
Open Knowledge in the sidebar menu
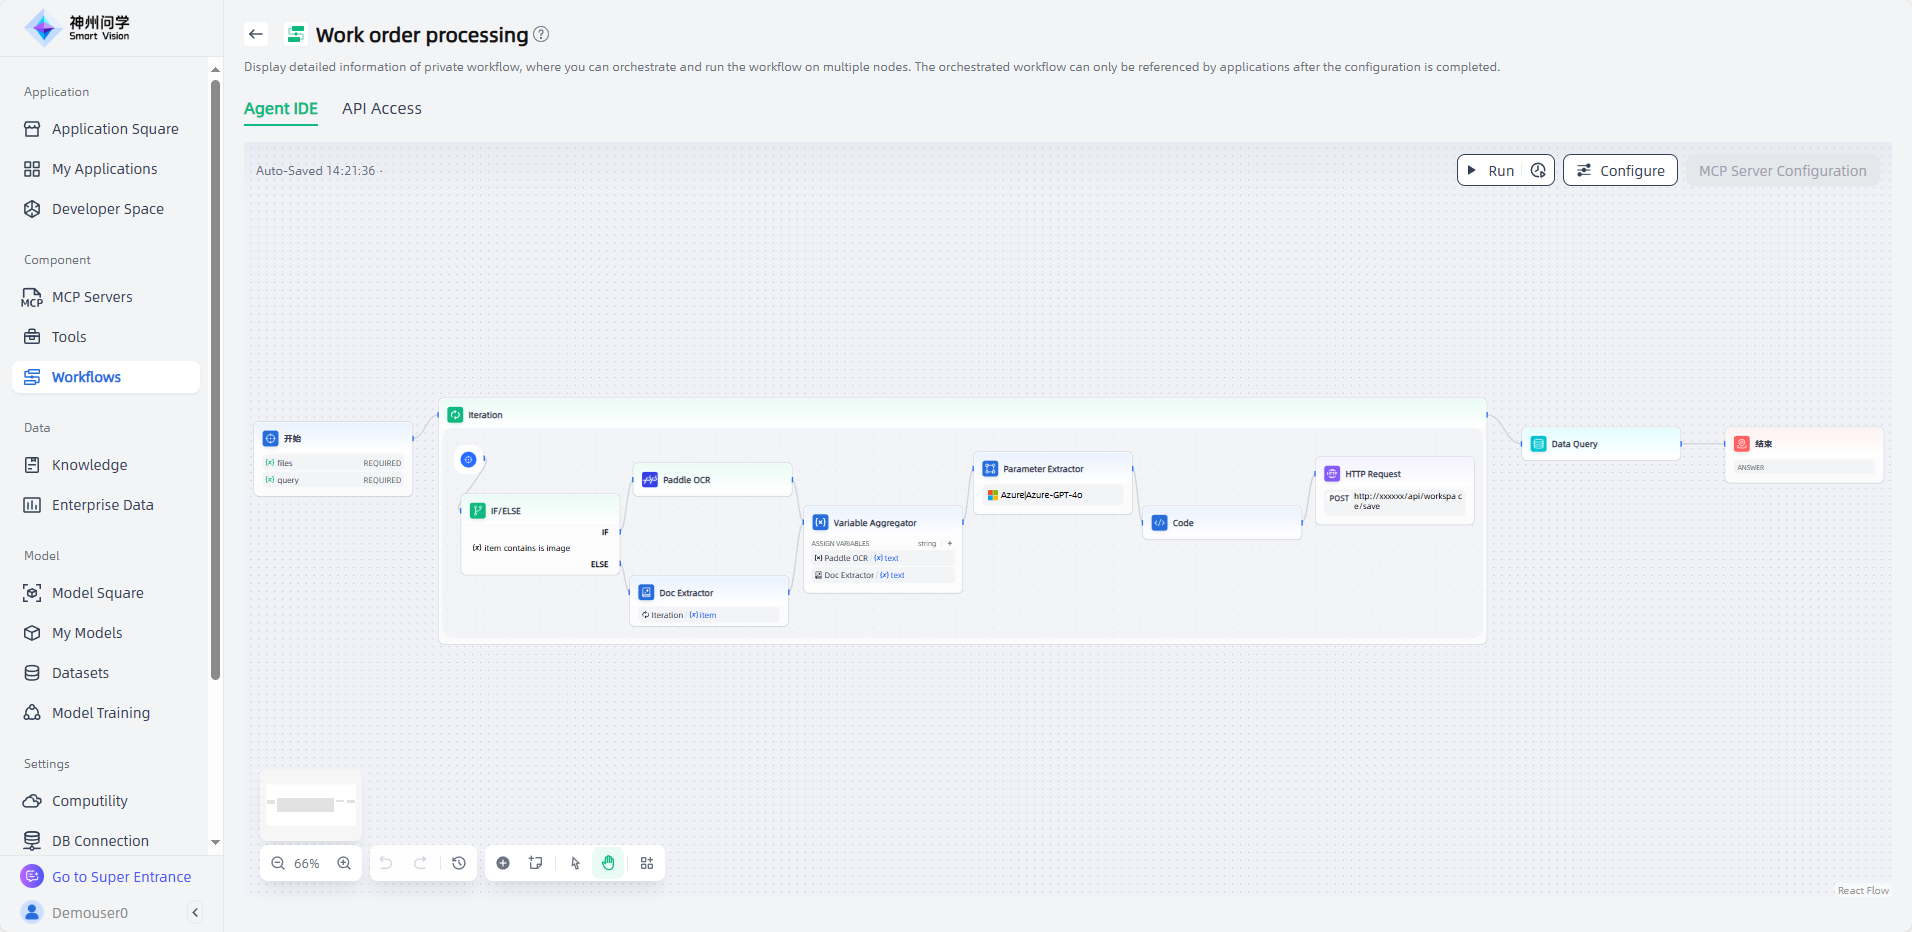tap(89, 465)
